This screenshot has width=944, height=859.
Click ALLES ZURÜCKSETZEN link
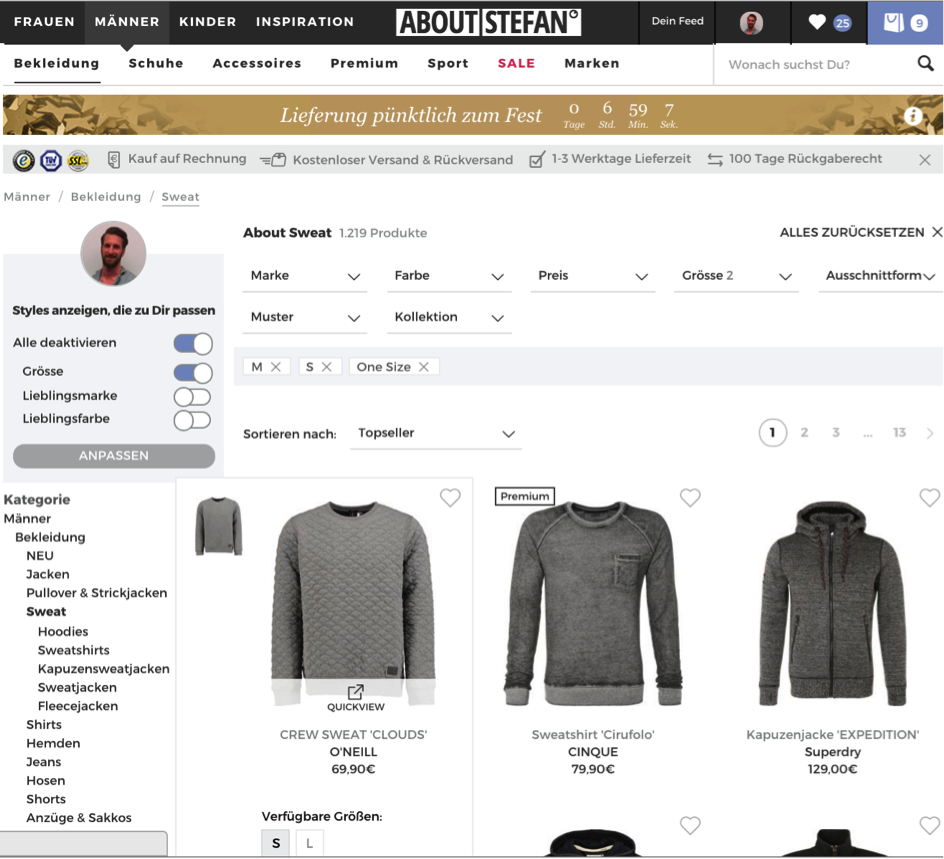pos(851,232)
